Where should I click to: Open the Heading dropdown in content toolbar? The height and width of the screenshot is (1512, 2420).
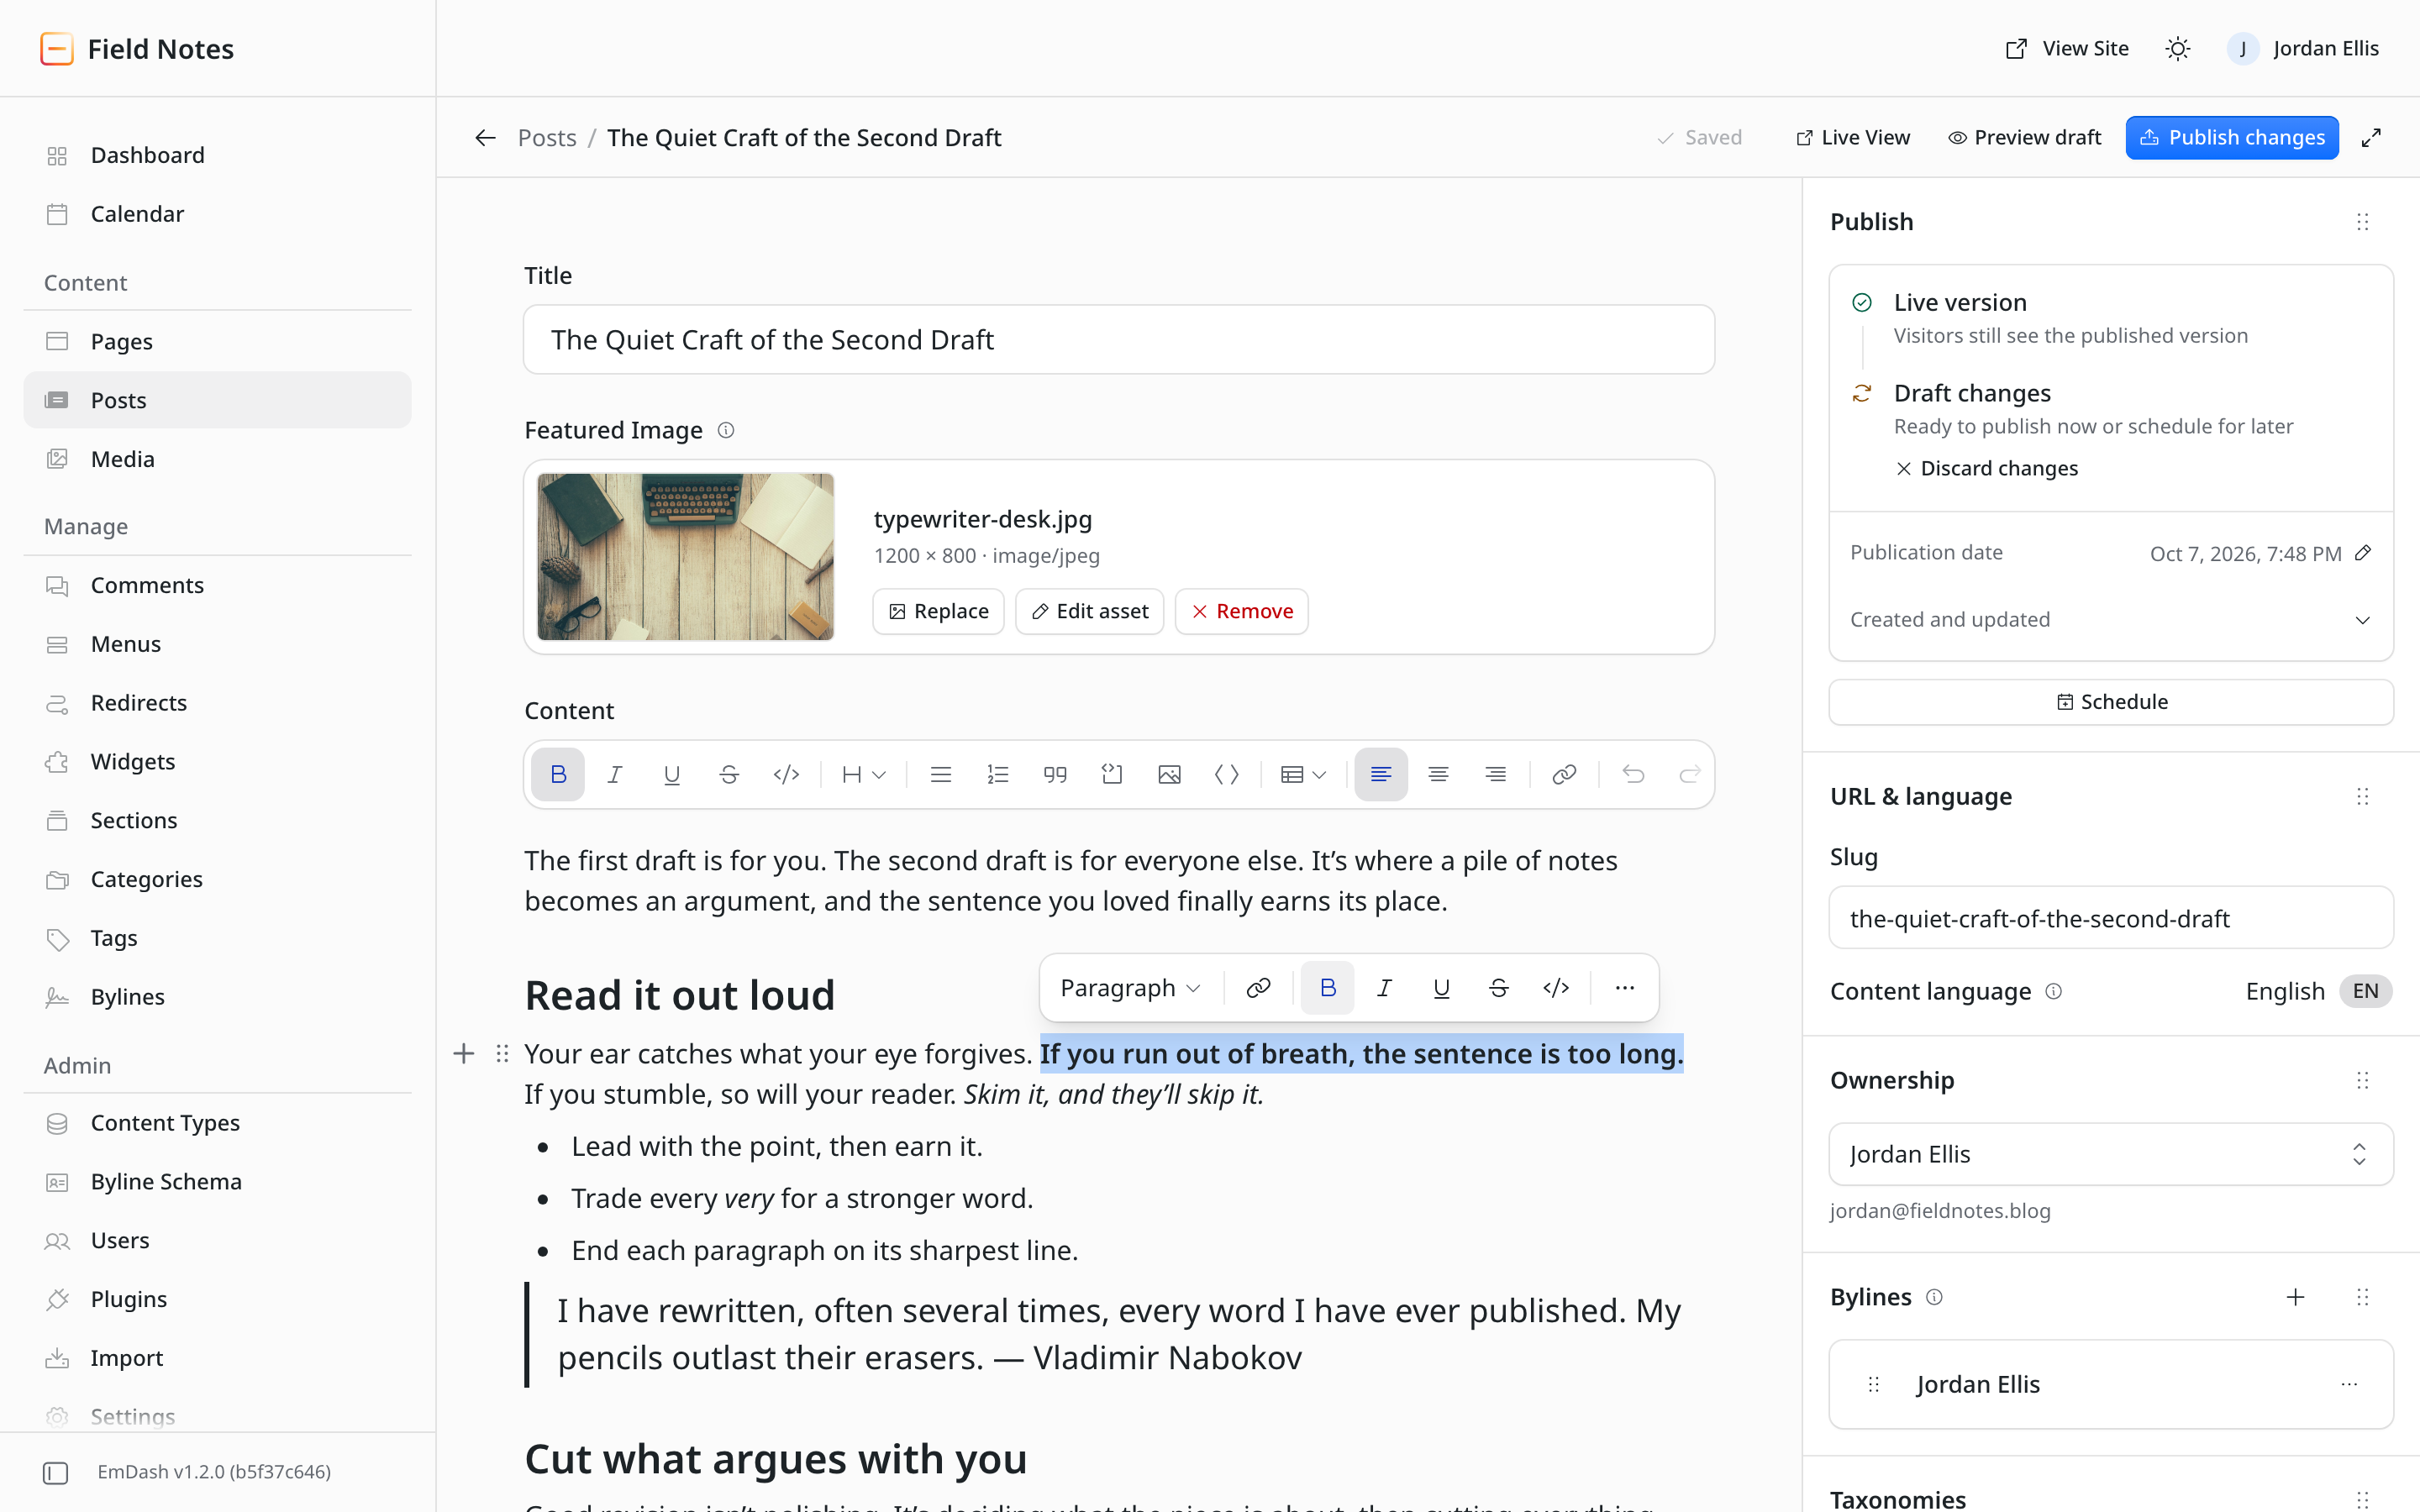[x=863, y=774]
